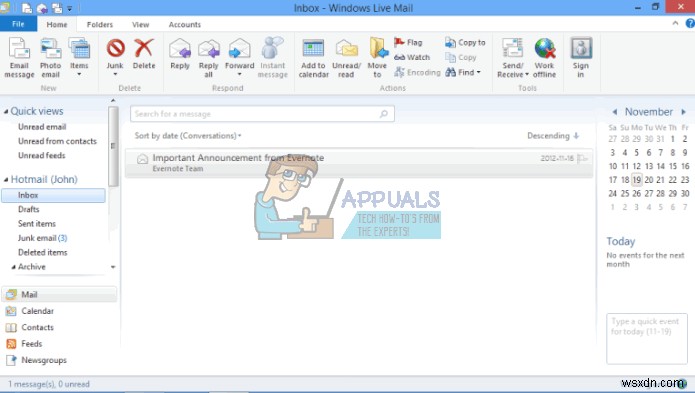
Task: Toggle Unread/read status
Action: click(x=346, y=58)
